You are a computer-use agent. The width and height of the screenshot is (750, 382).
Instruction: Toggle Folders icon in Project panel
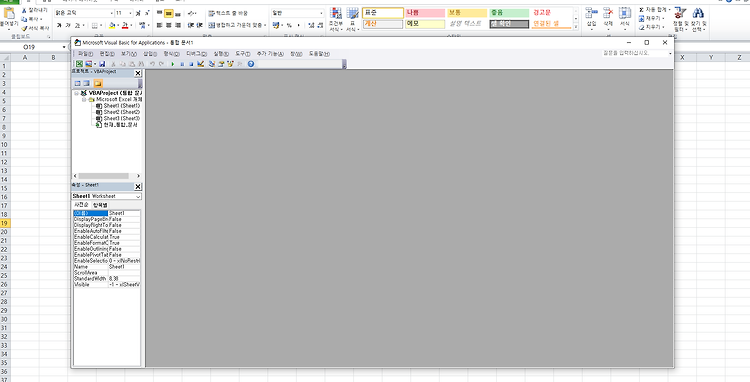pos(98,84)
